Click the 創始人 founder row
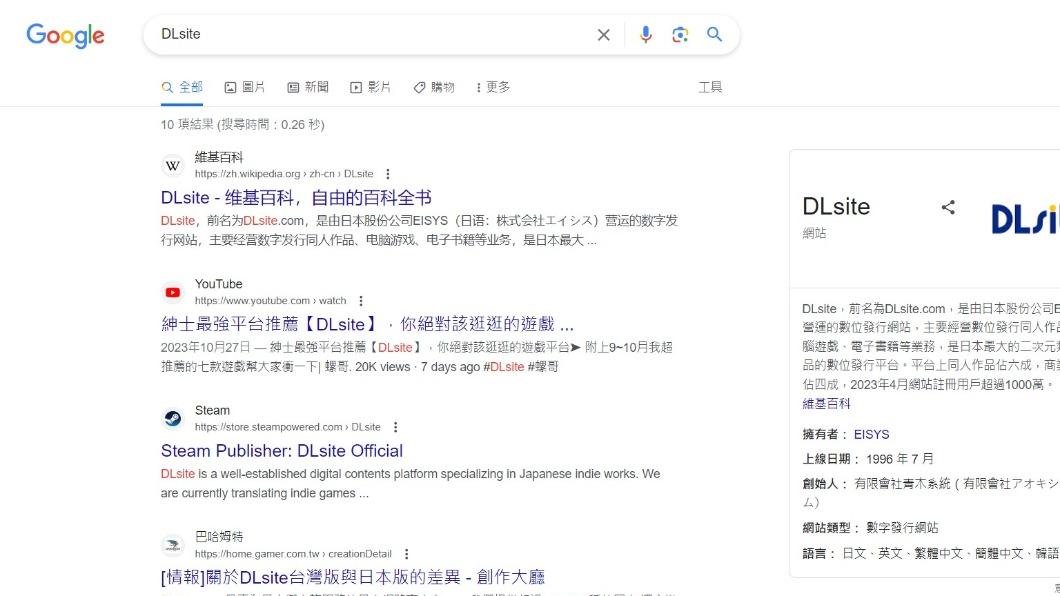 [x=931, y=493]
